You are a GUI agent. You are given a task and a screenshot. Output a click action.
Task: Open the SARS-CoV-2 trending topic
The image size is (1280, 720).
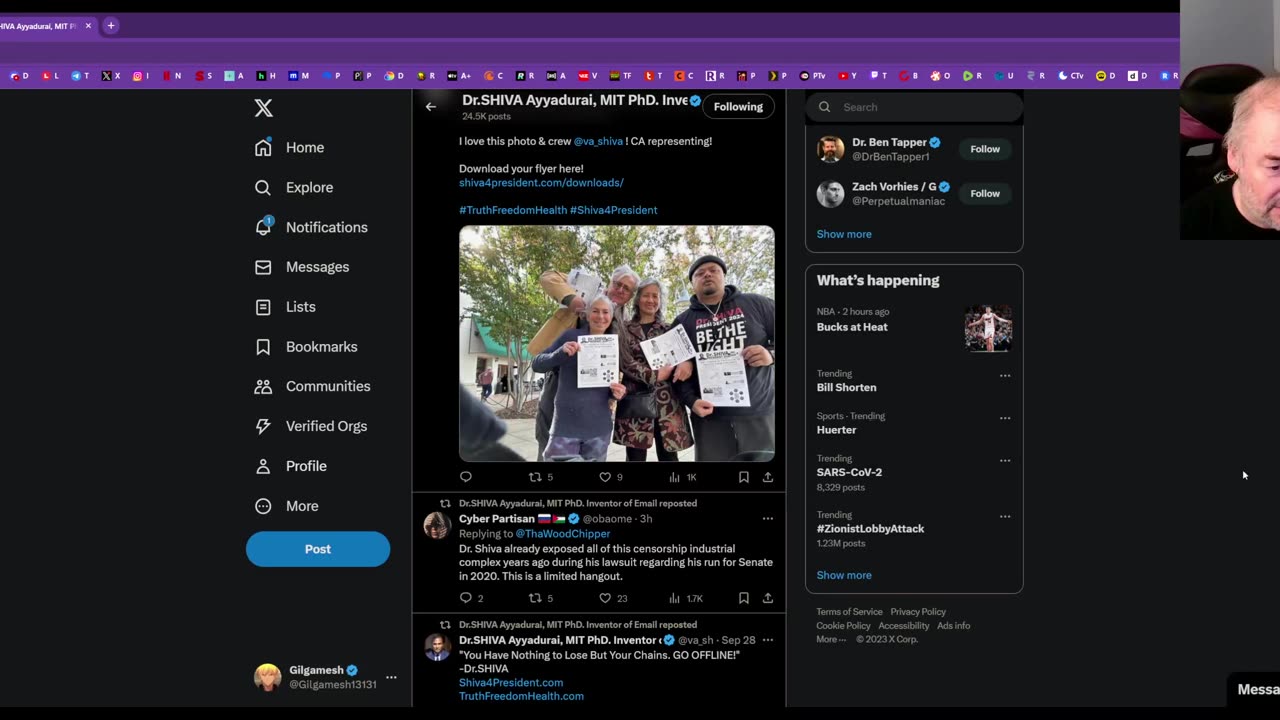pyautogui.click(x=849, y=472)
